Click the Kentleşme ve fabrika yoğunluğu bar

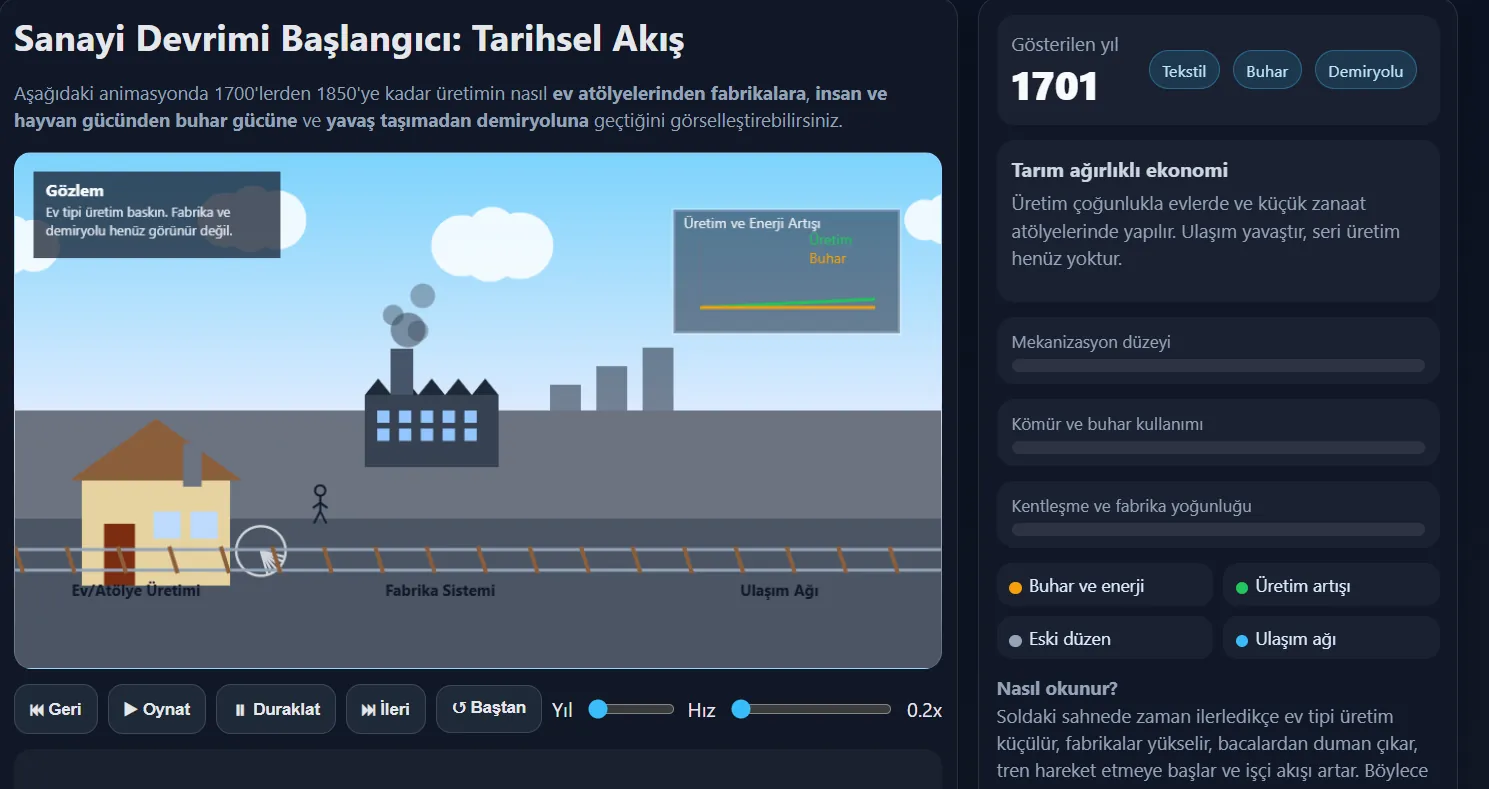(x=1218, y=529)
